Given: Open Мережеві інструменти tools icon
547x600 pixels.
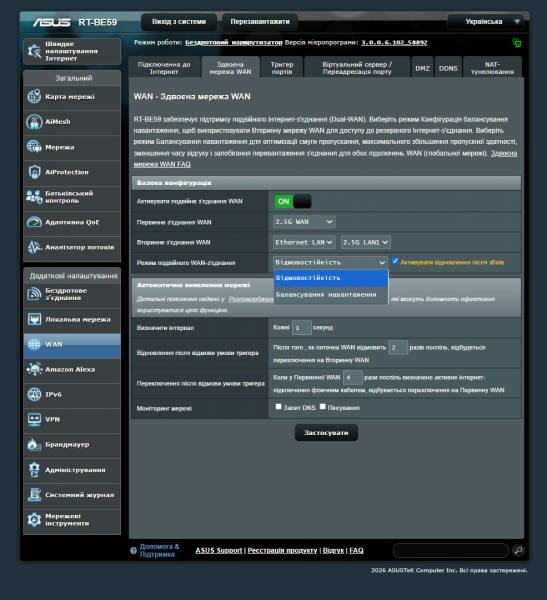Looking at the screenshot, I should (x=34, y=520).
